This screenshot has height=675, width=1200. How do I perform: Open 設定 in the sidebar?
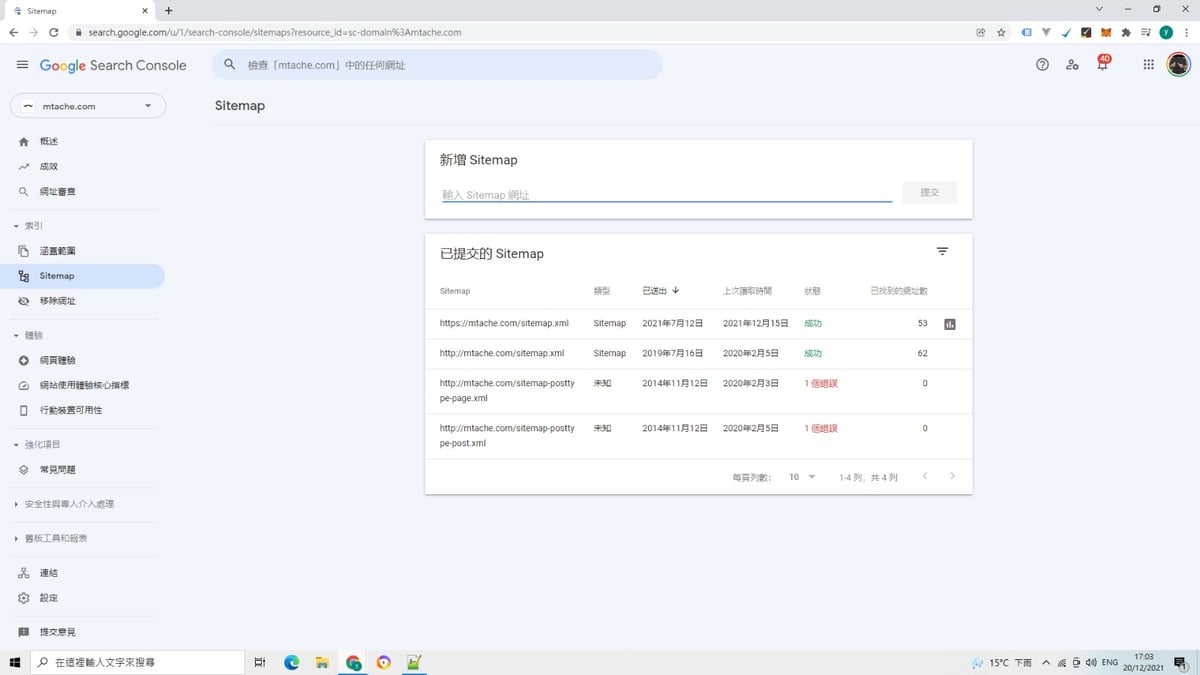tap(48, 598)
